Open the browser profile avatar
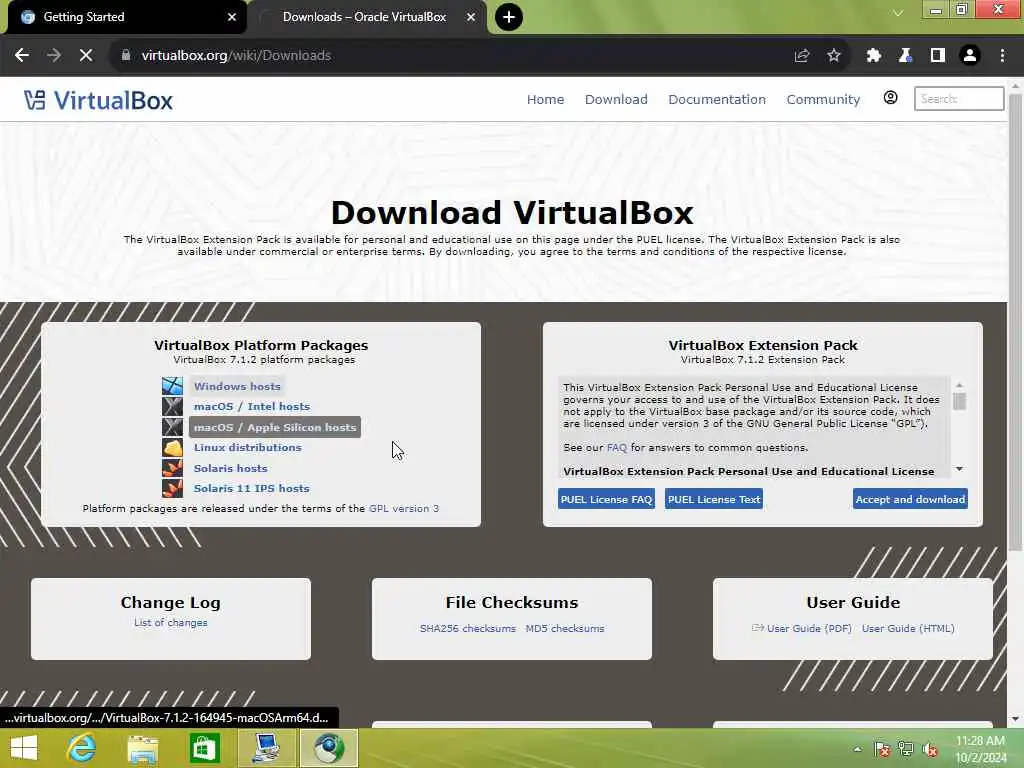 (x=970, y=56)
